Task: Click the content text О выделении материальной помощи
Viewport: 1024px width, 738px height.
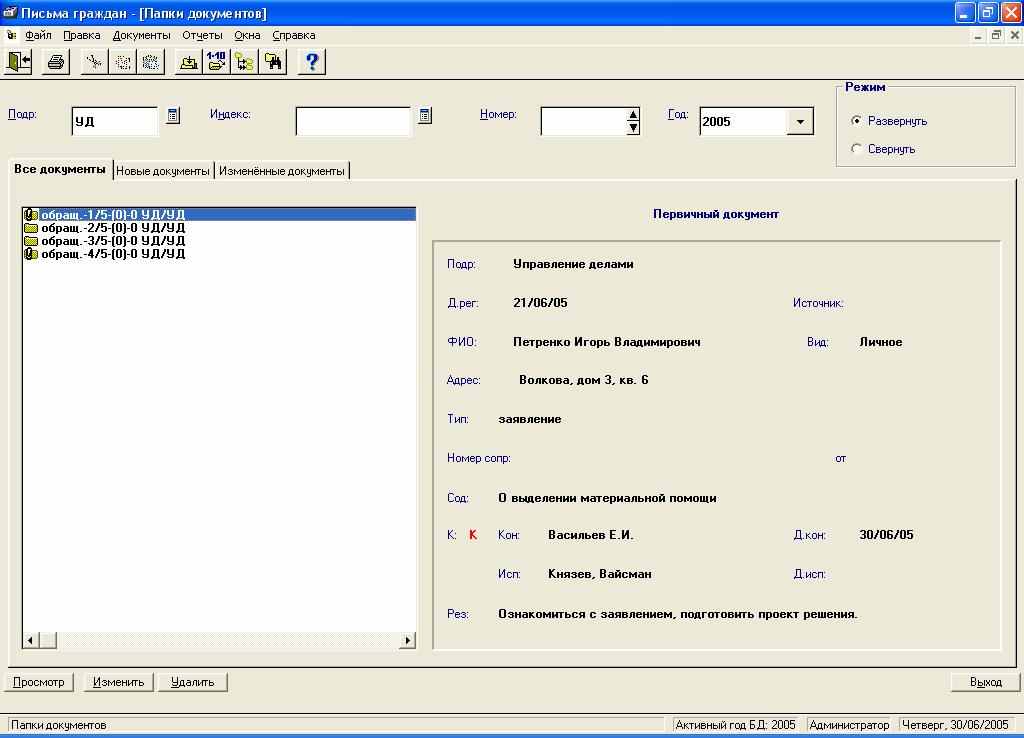Action: pyautogui.click(x=607, y=498)
